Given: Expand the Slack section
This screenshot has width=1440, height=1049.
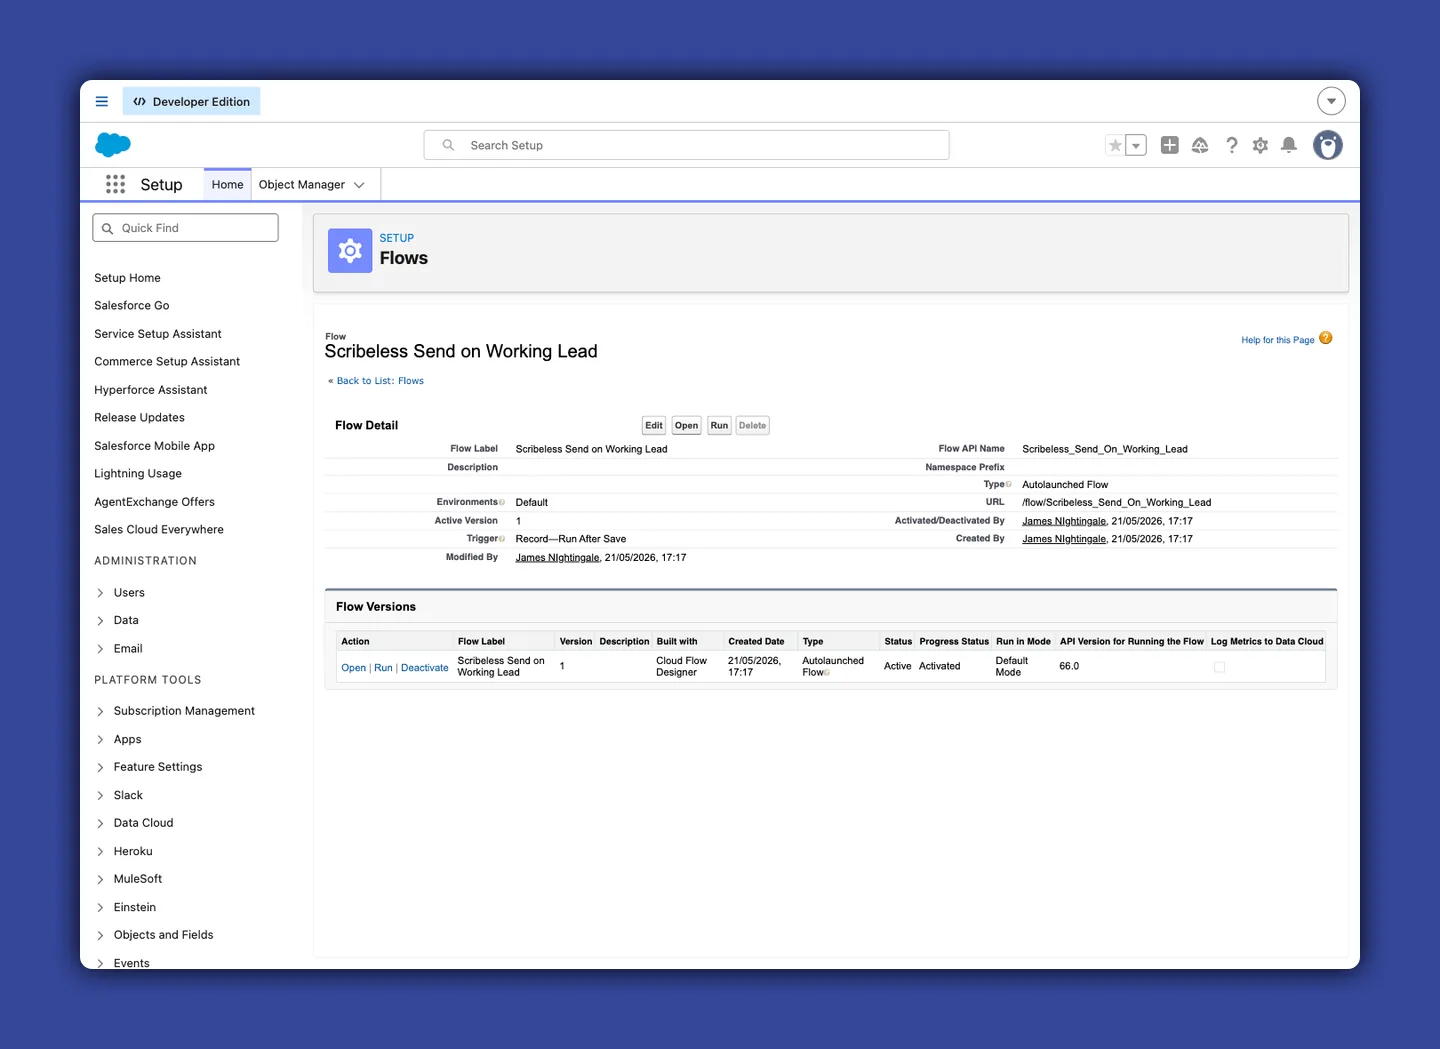Looking at the screenshot, I should (x=100, y=795).
